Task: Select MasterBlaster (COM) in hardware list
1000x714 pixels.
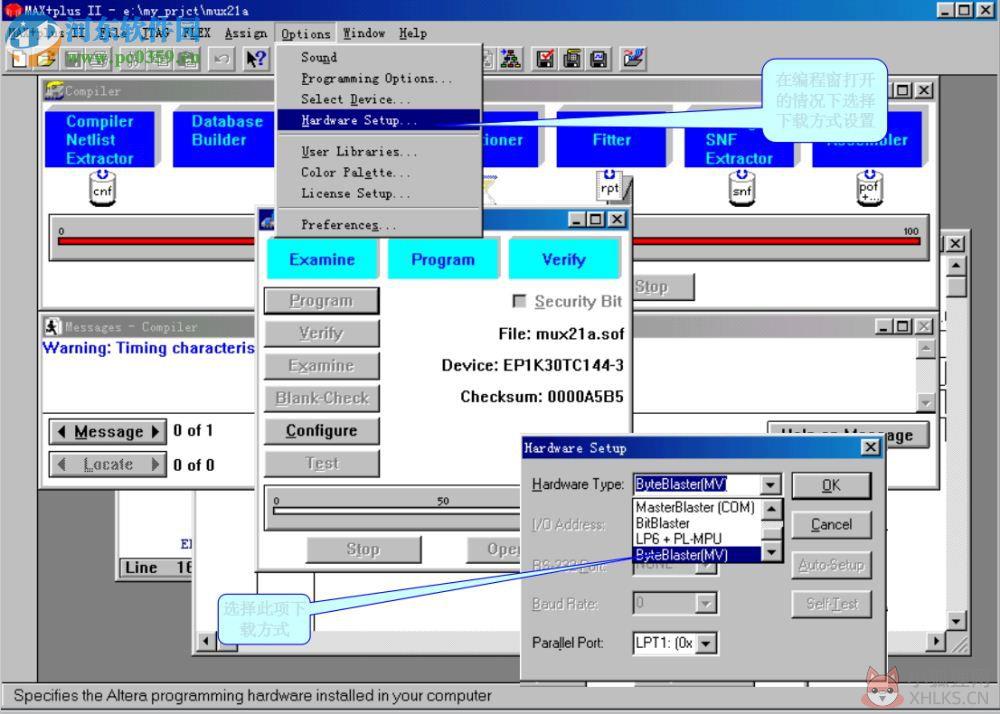Action: (x=695, y=507)
